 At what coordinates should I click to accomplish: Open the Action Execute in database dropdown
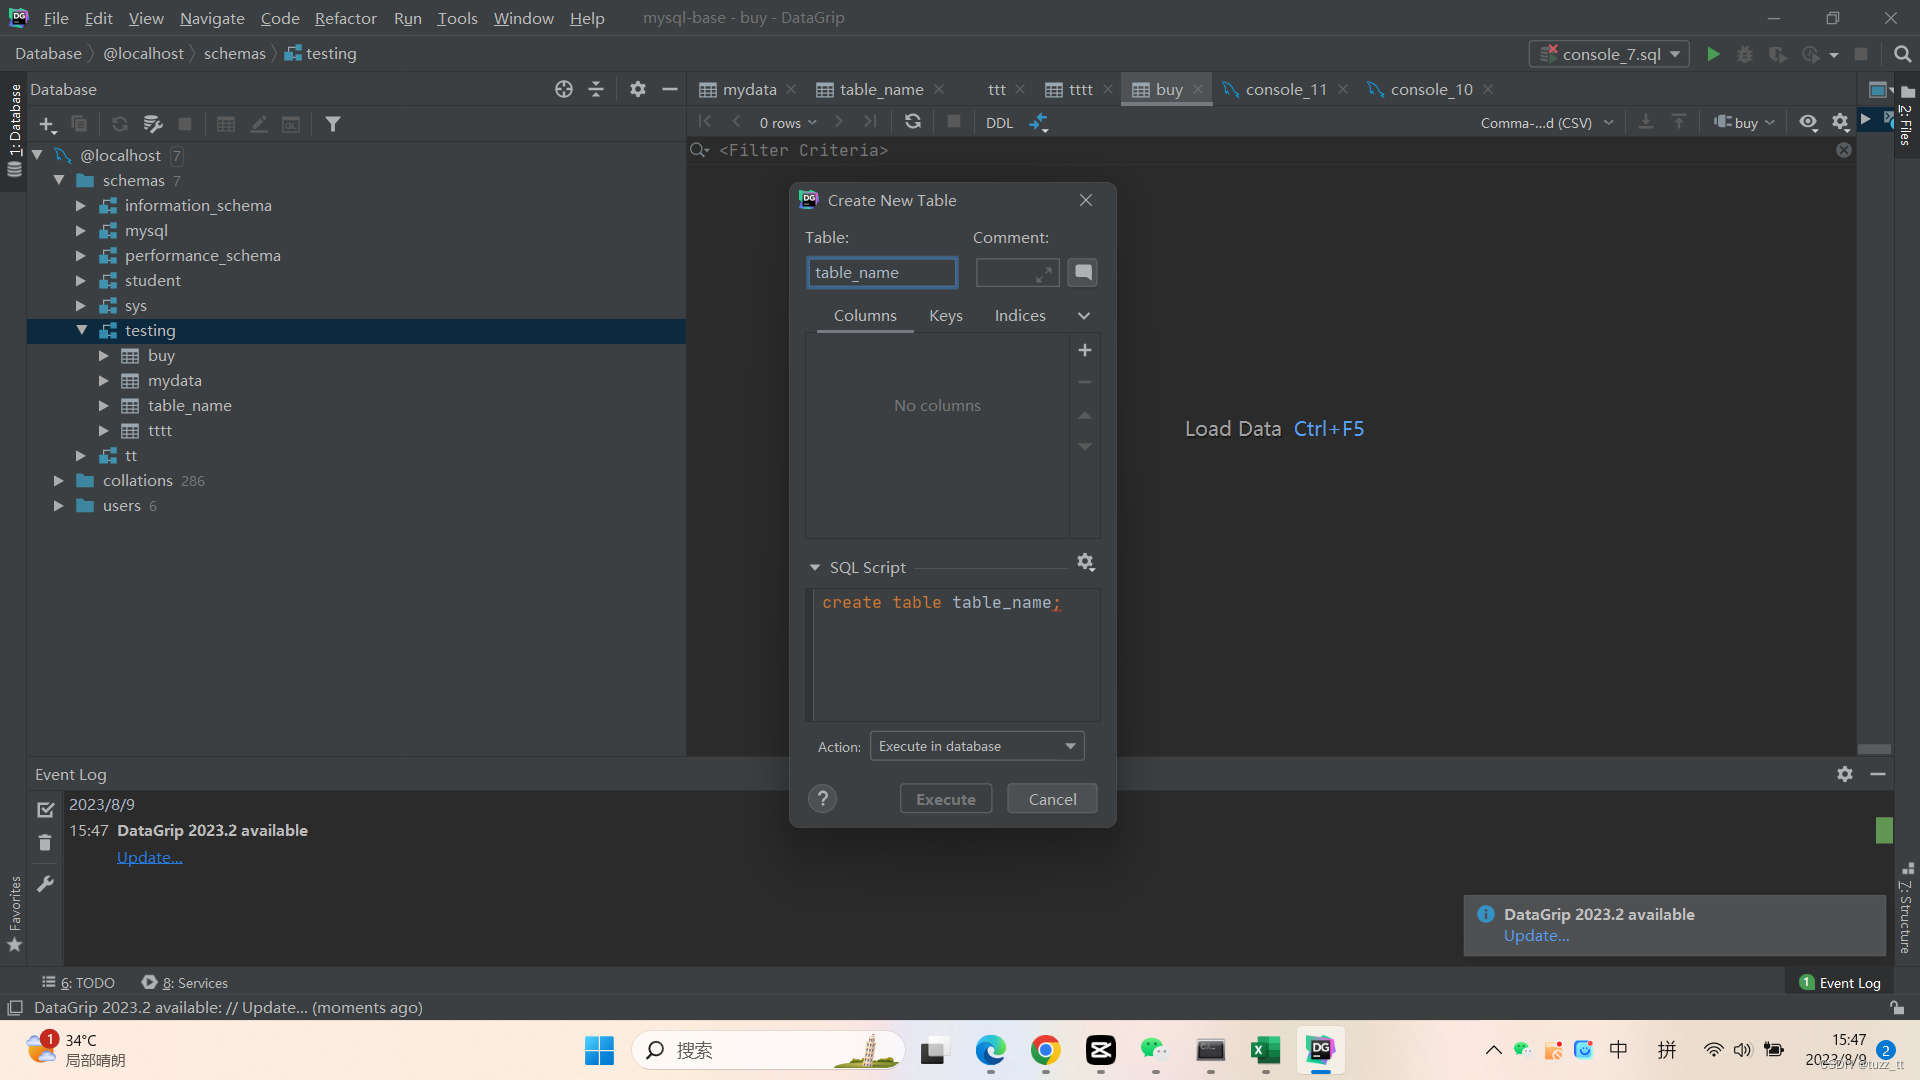[976, 746]
